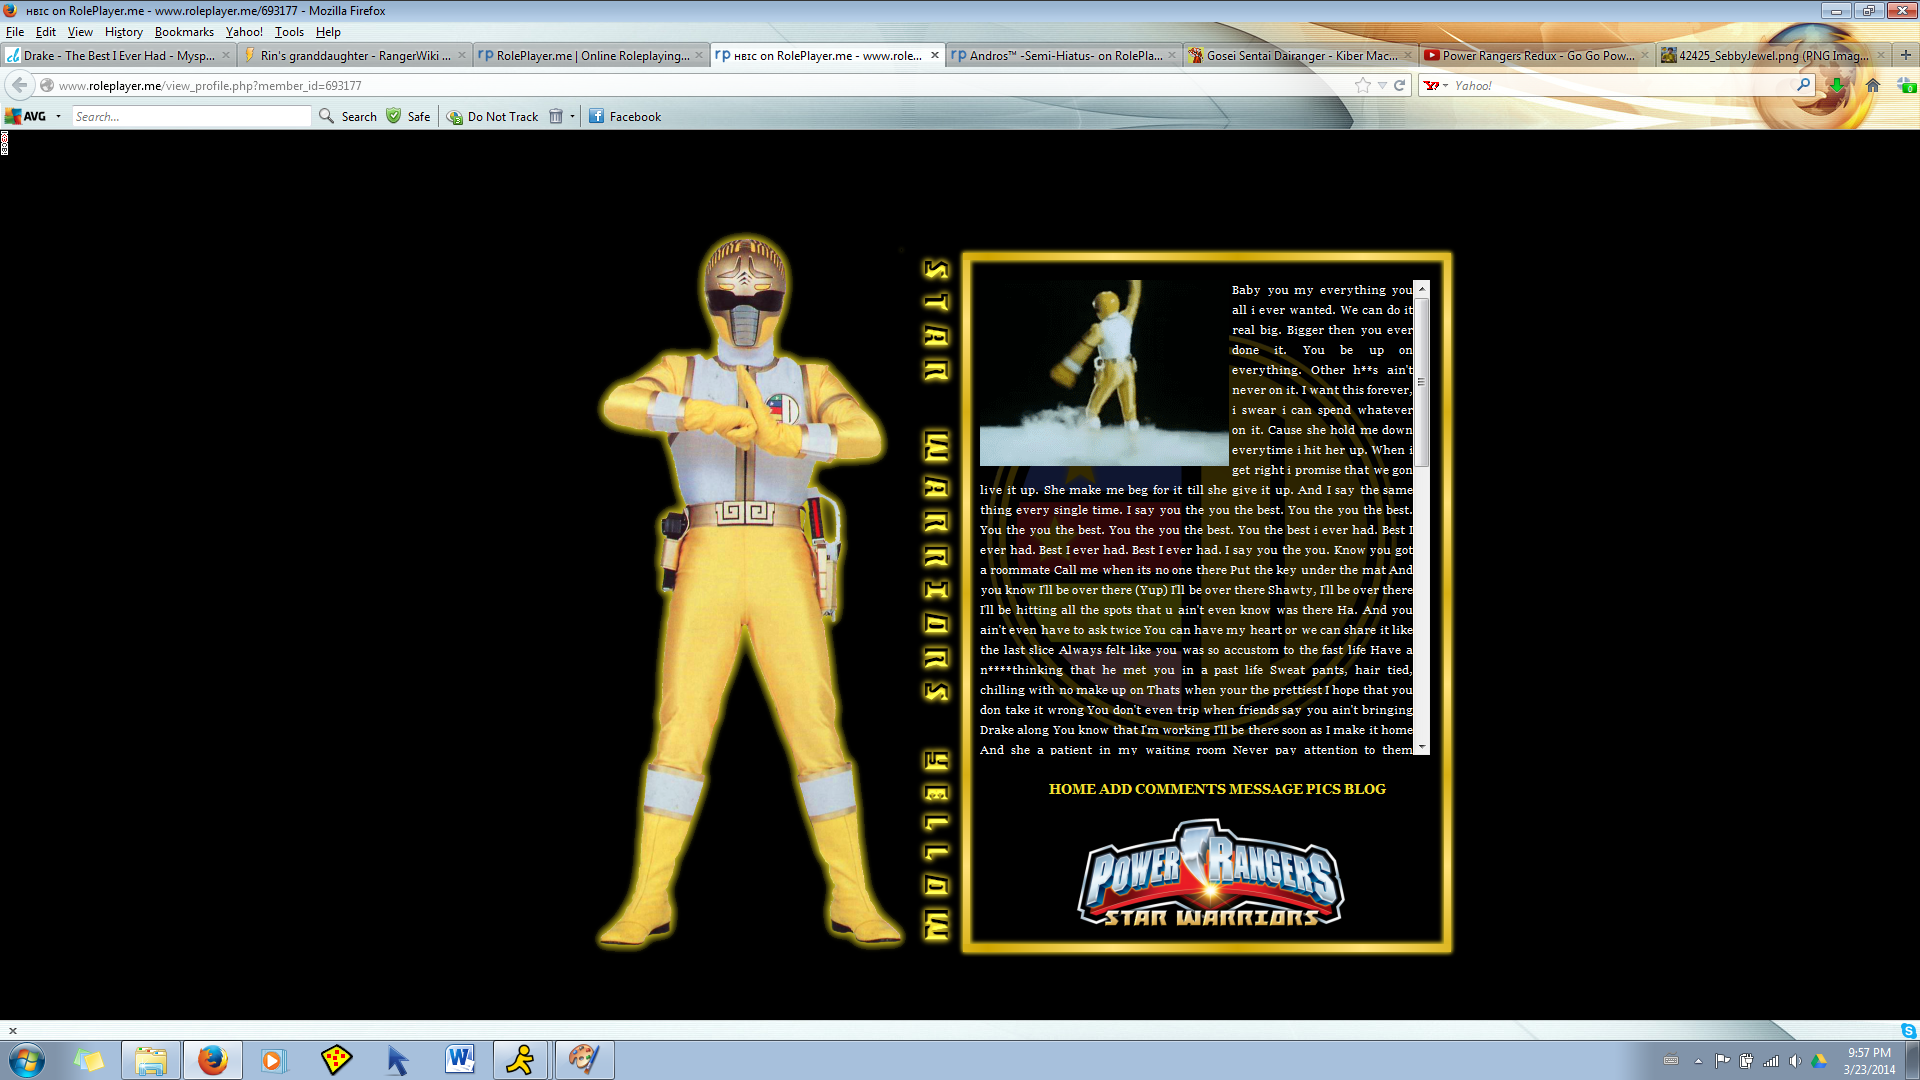Viewport: 1920px width, 1080px height.
Task: Bookmark this page with the star icon
Action: tap(1362, 85)
